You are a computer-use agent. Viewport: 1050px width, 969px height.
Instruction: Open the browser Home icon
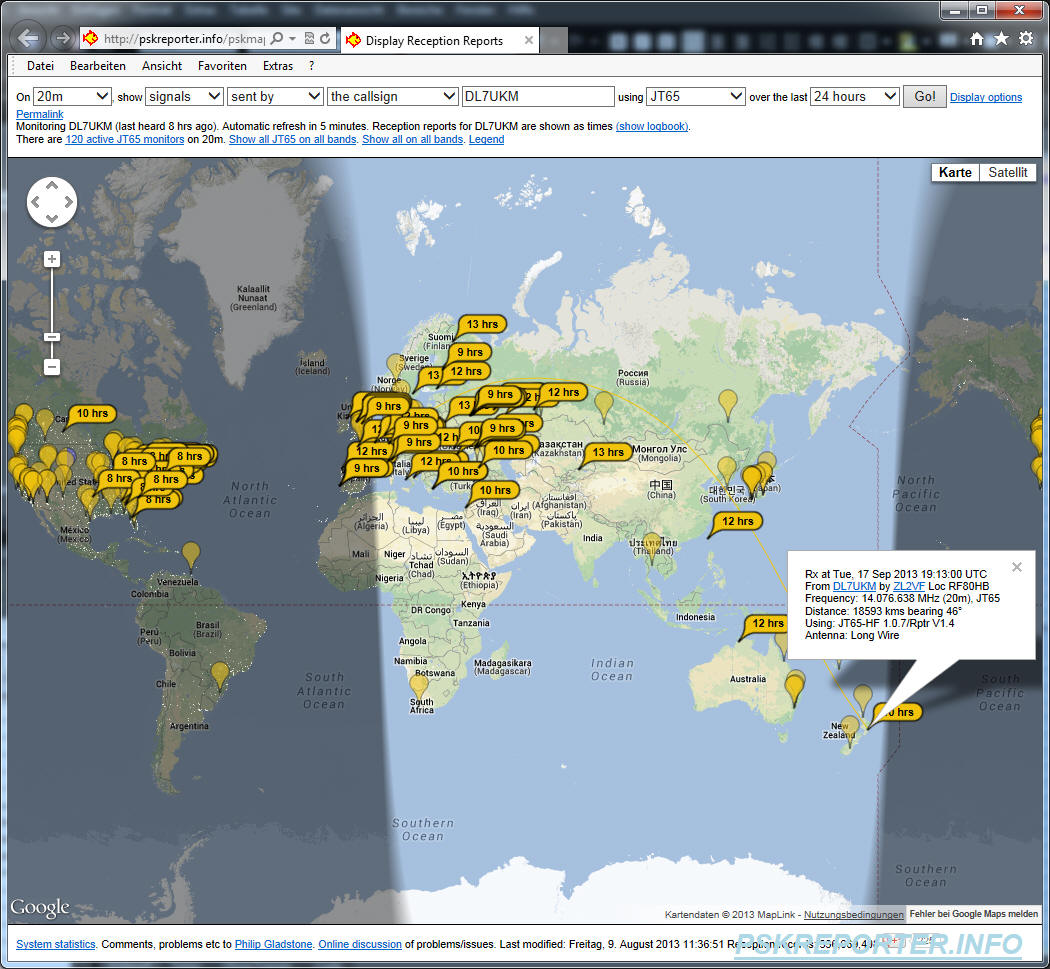coord(977,39)
